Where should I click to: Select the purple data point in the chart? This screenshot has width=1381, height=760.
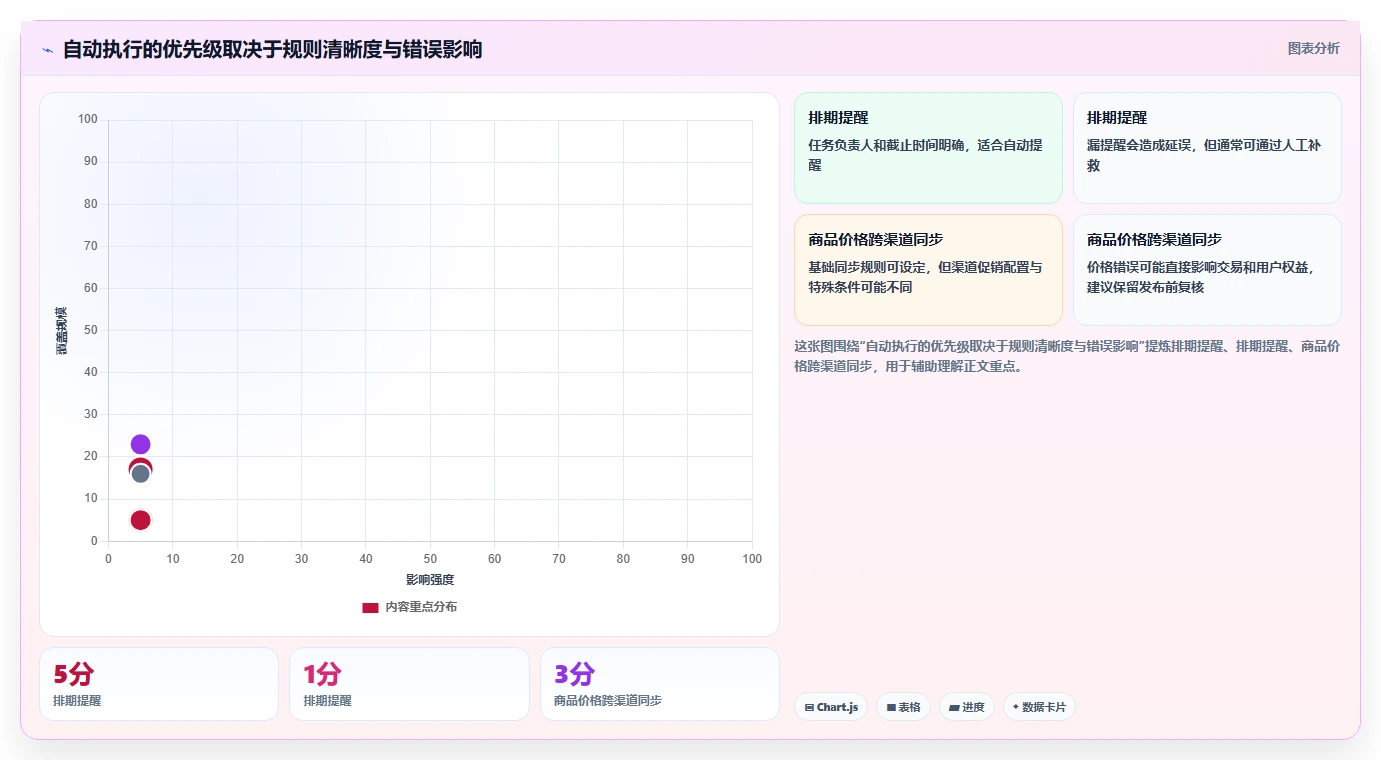pyautogui.click(x=140, y=444)
